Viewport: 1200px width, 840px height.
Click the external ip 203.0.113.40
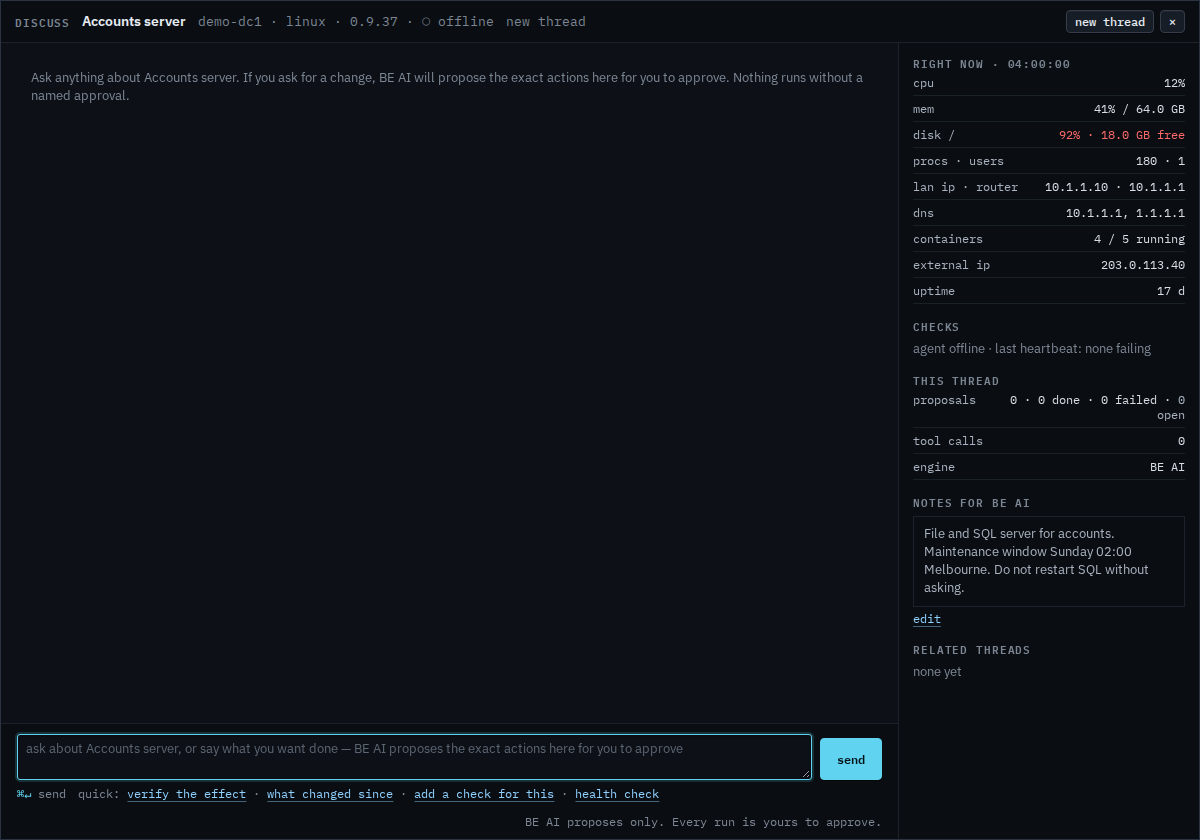pyautogui.click(x=1143, y=265)
